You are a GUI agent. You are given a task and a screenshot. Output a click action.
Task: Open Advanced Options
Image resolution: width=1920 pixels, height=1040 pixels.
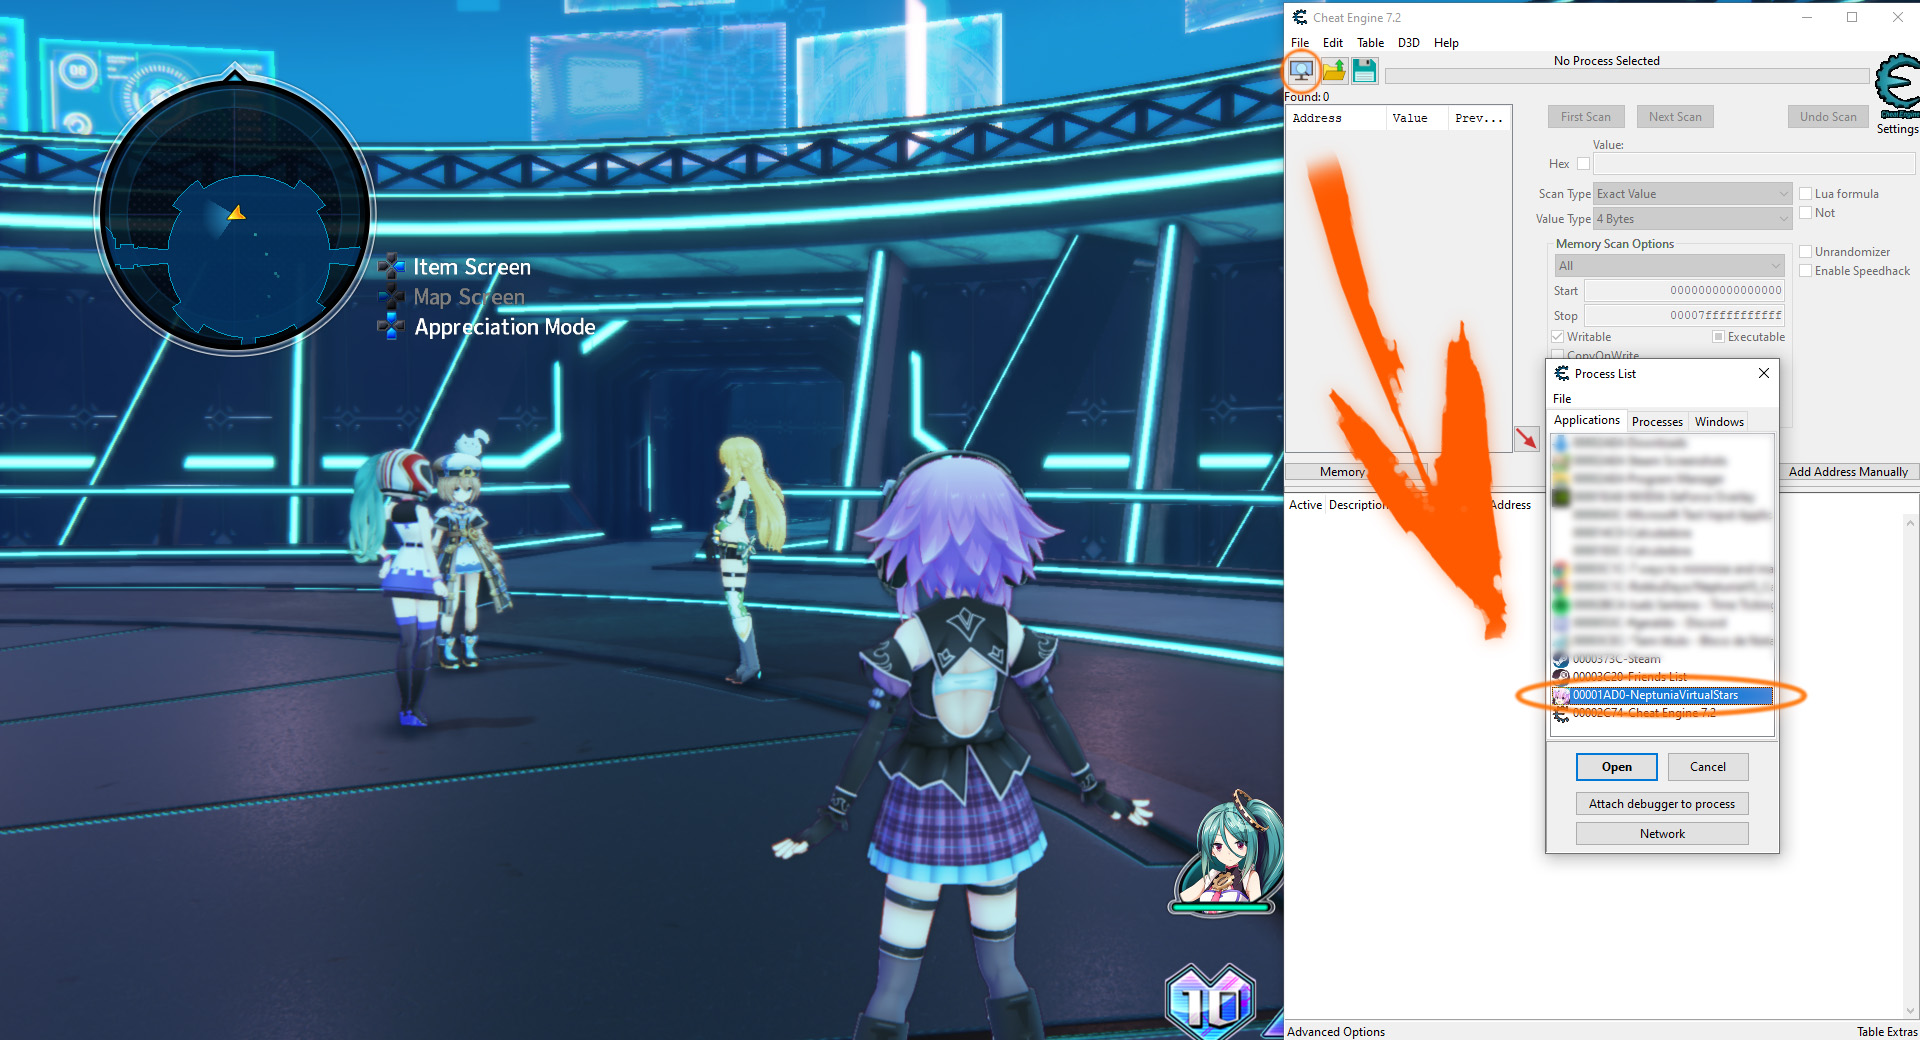click(x=1336, y=1032)
